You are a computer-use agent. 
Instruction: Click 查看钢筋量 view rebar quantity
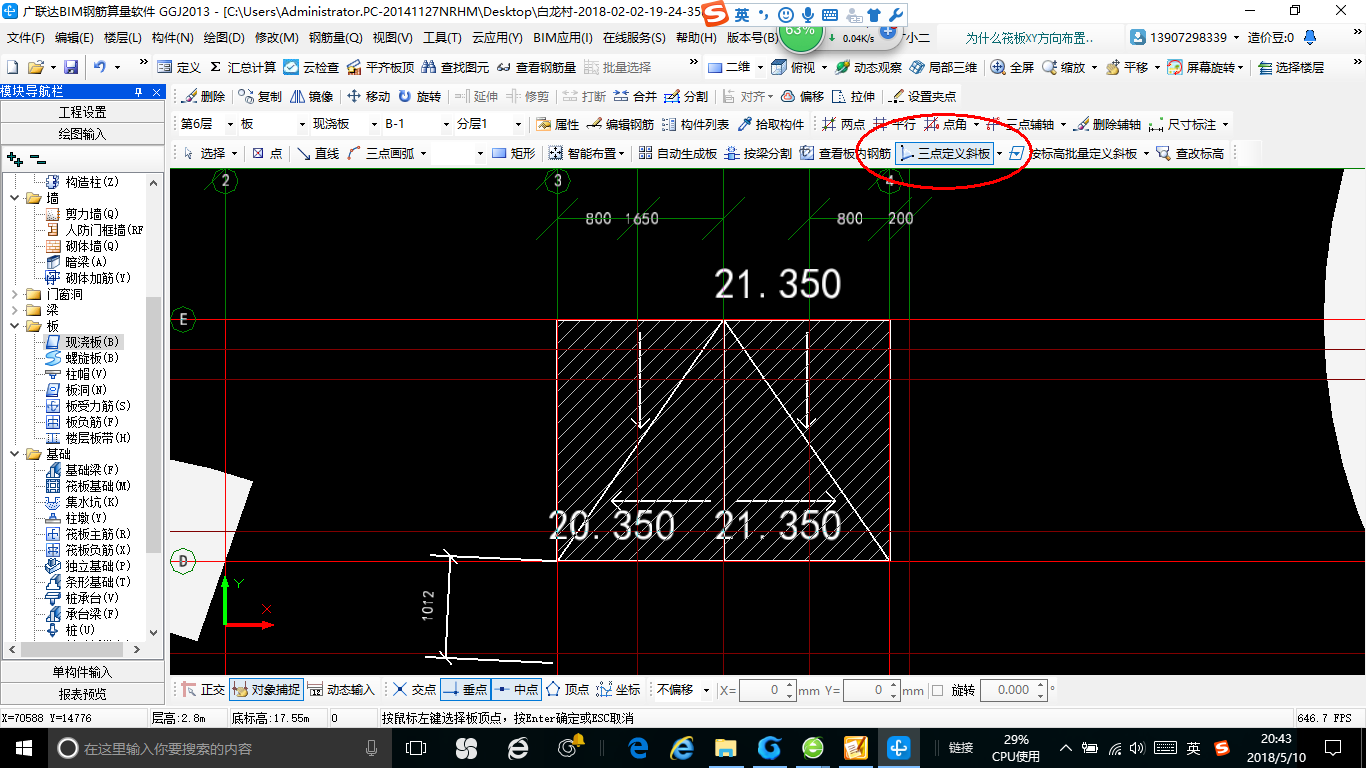(x=536, y=67)
